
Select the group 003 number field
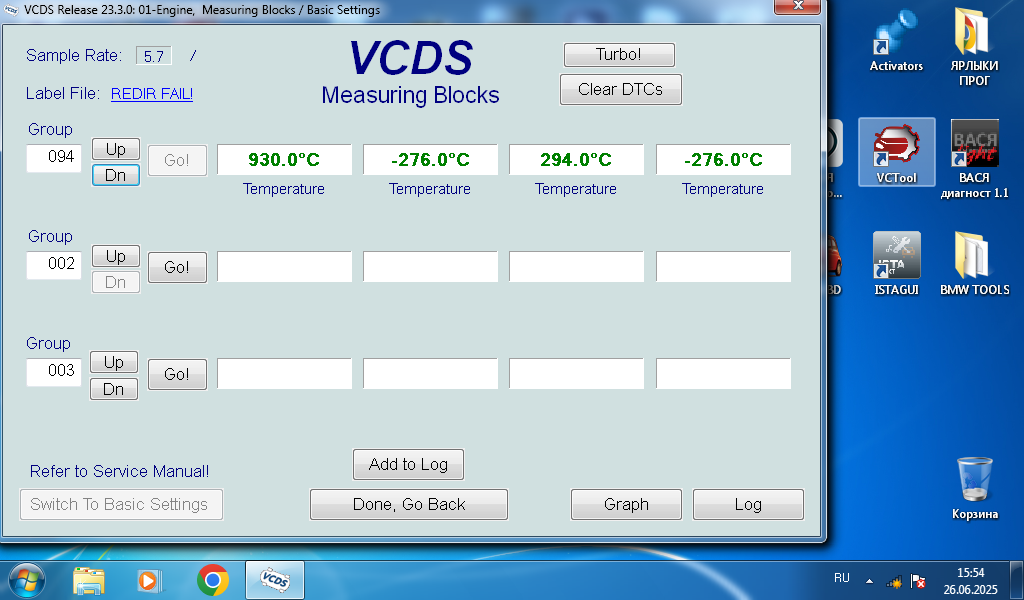click(x=54, y=371)
